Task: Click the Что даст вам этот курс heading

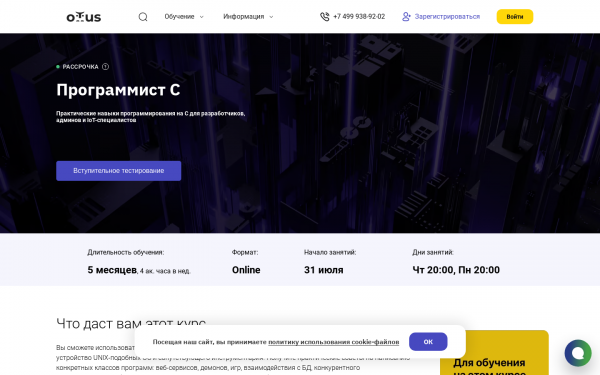Action: pos(131,323)
